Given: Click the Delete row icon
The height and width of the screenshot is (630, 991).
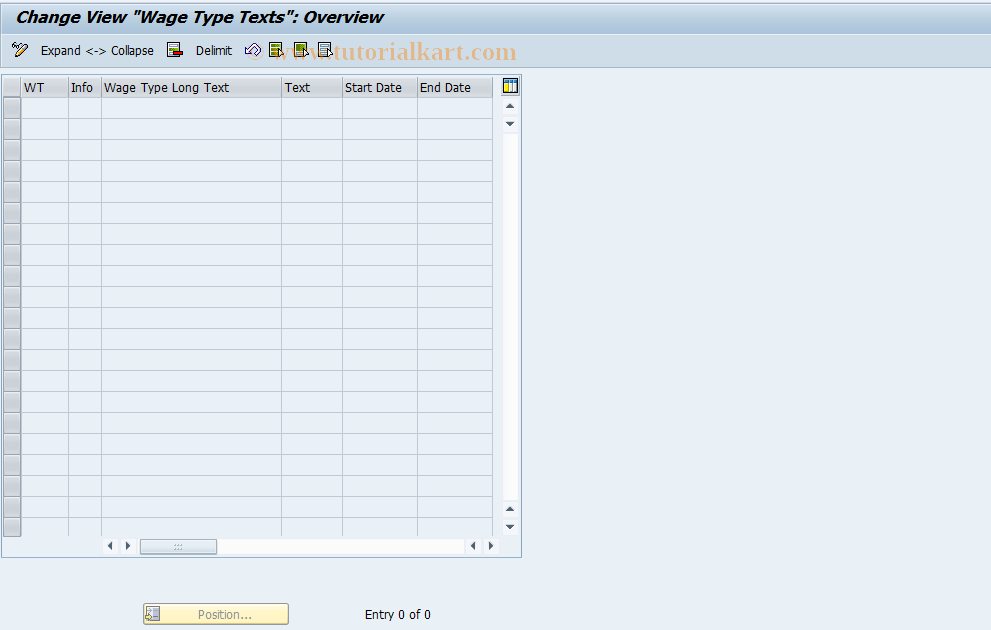Looking at the screenshot, I should click(175, 50).
